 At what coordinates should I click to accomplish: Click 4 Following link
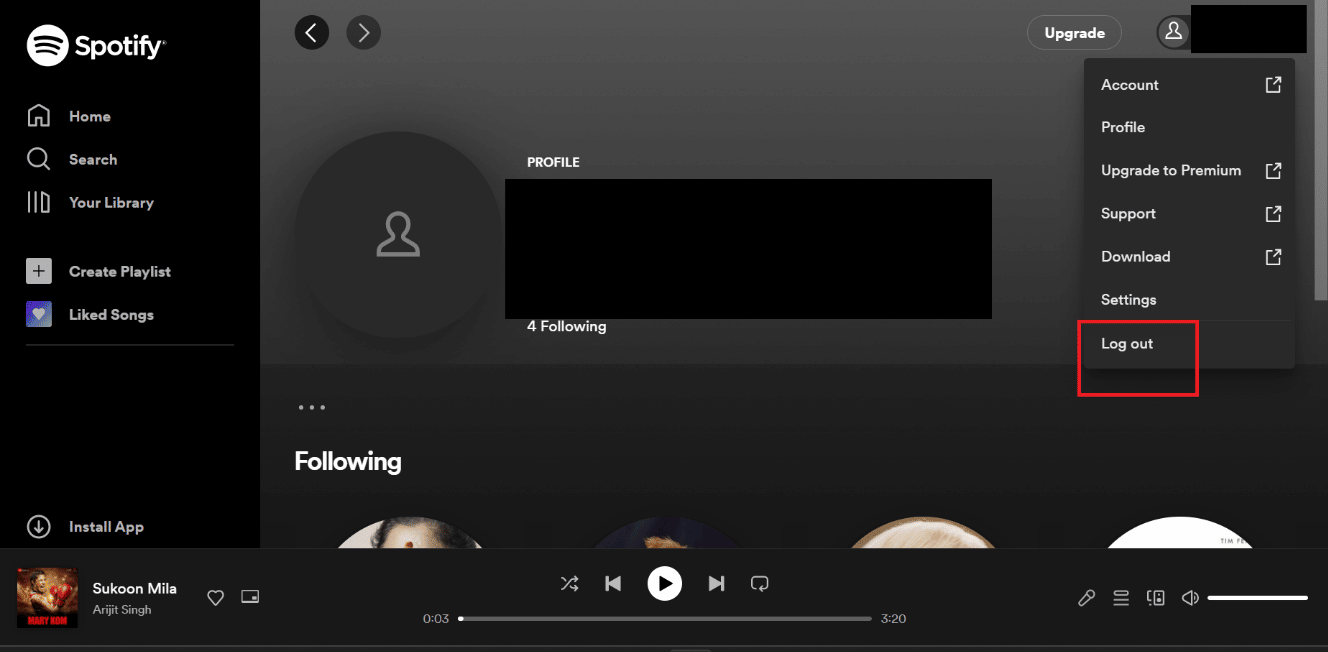(566, 326)
